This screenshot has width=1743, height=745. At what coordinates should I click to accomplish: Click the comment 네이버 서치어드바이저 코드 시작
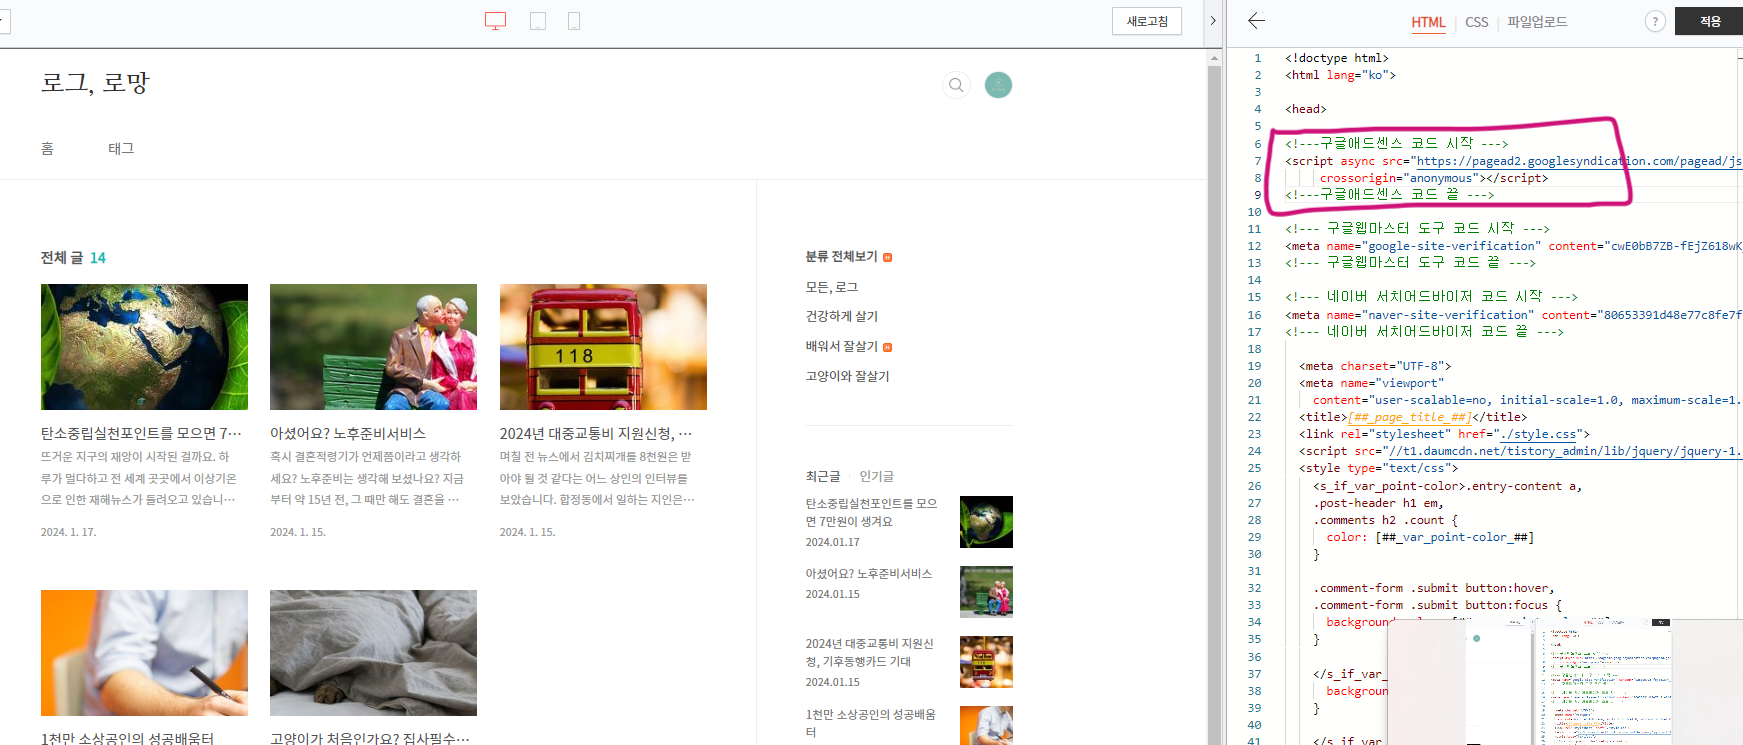pyautogui.click(x=1431, y=297)
